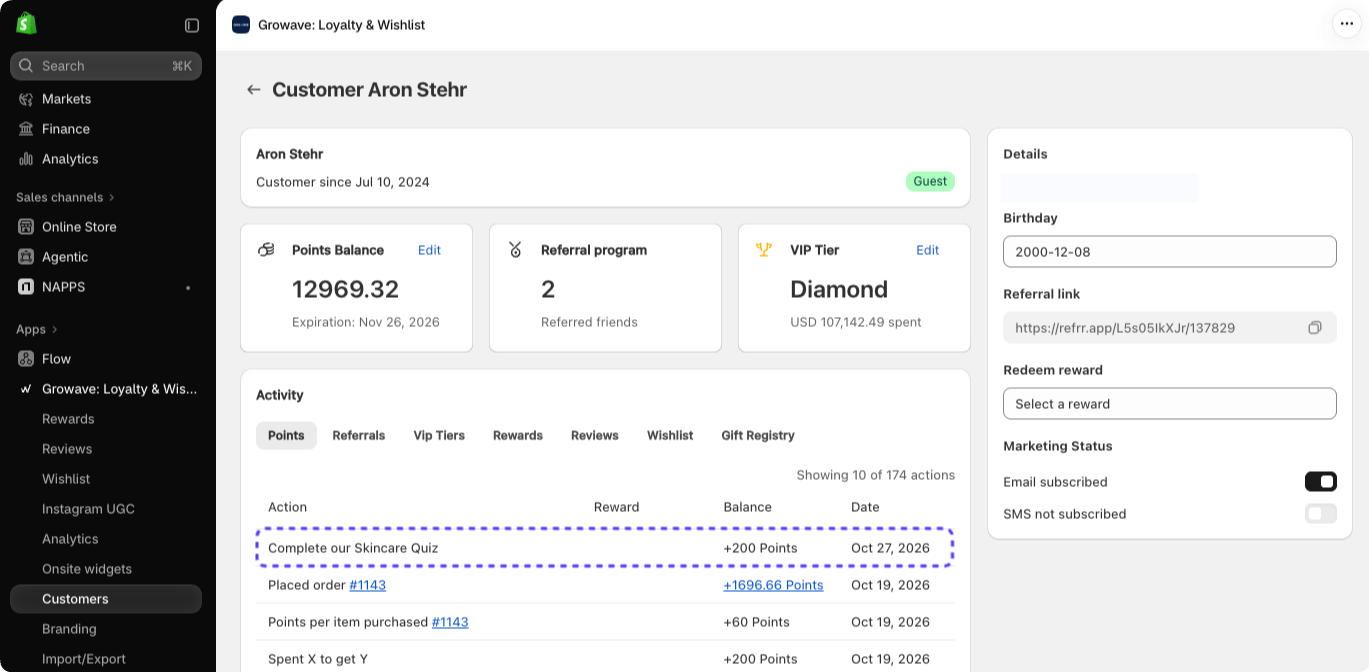Click the Flow app icon
The width and height of the screenshot is (1369, 672).
pos(26,359)
